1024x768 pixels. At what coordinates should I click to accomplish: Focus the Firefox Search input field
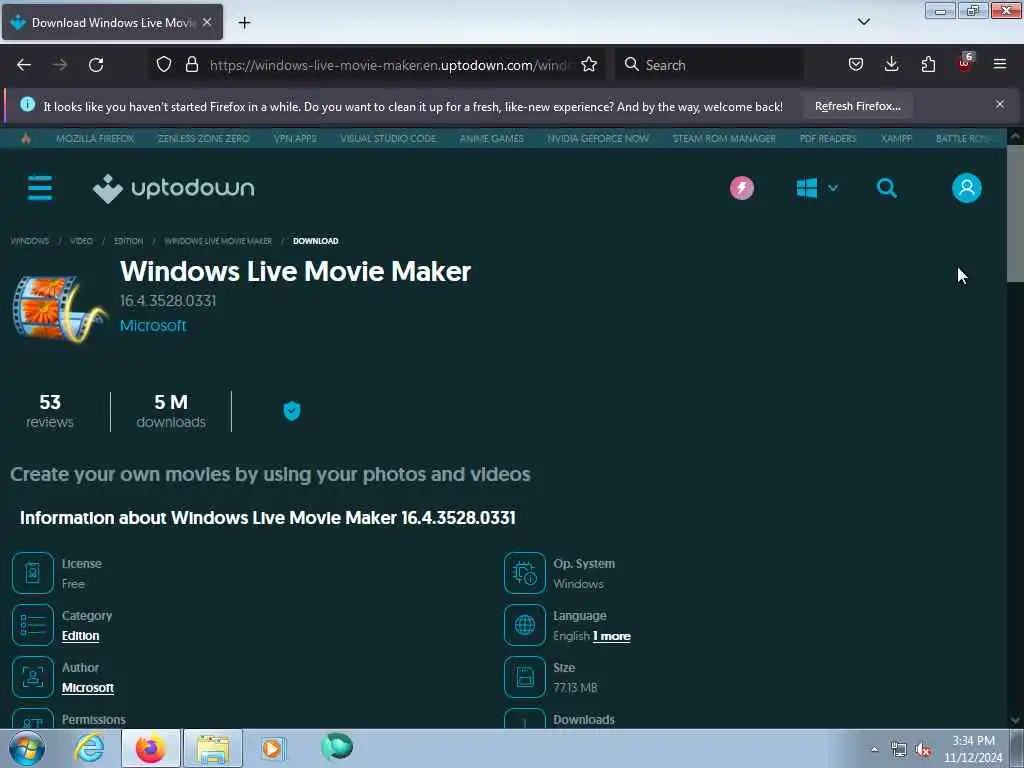[x=709, y=65]
